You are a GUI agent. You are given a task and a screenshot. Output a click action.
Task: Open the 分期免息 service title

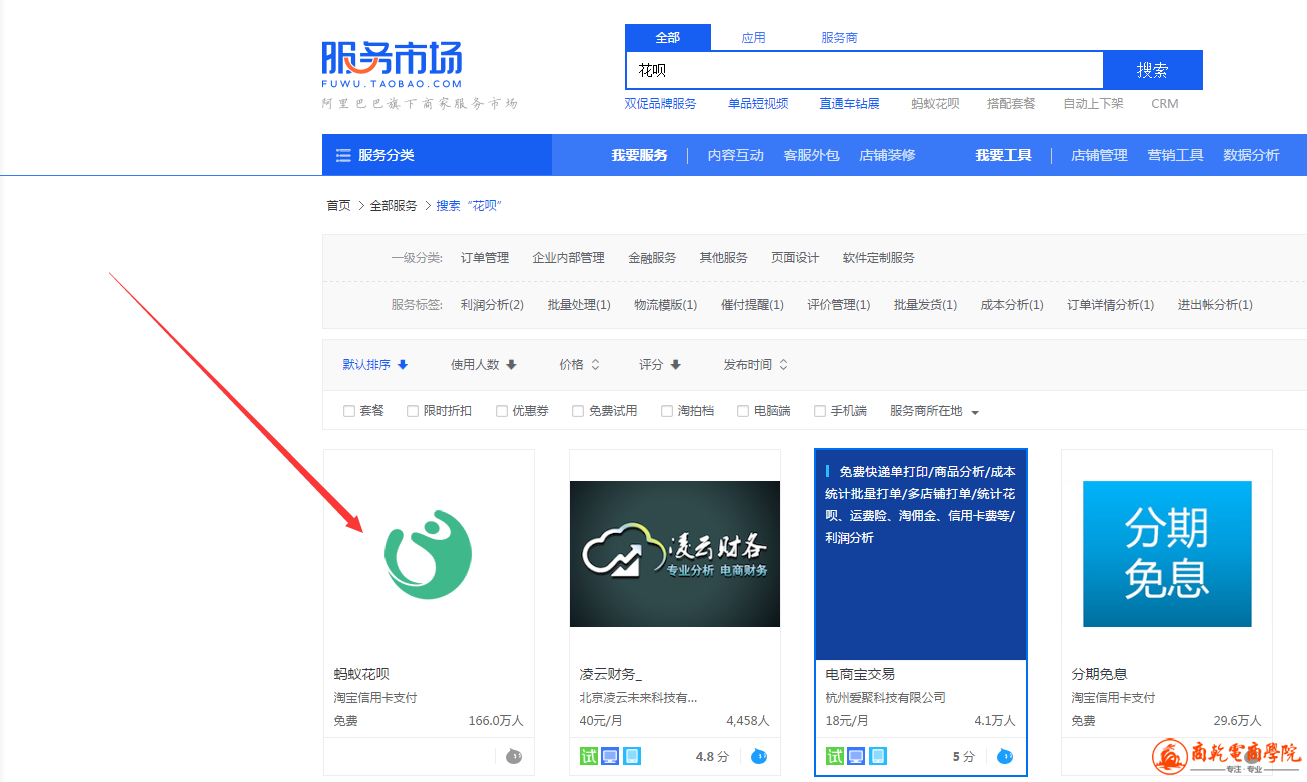tap(1100, 674)
